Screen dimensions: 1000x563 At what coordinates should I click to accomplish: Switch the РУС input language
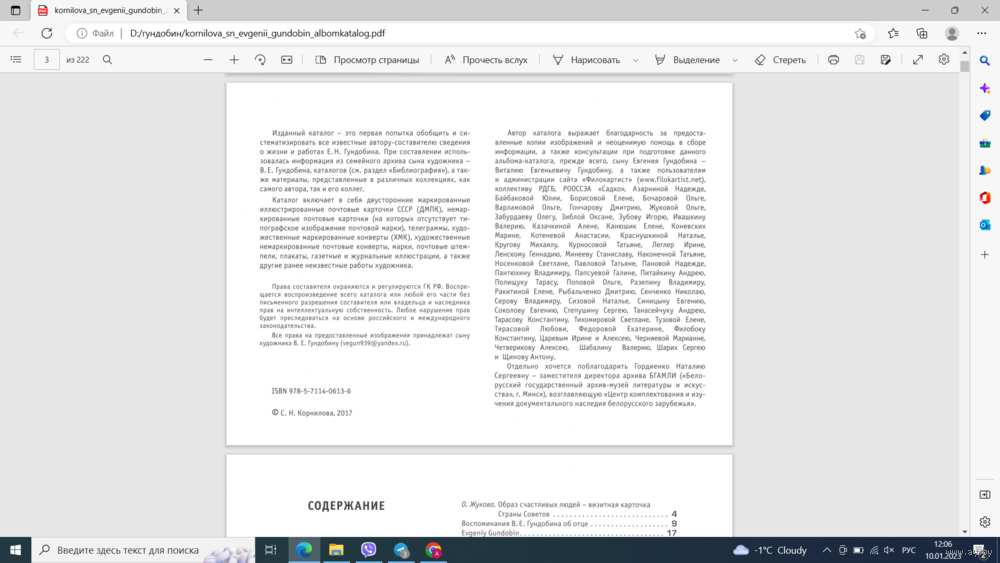[x=908, y=550]
